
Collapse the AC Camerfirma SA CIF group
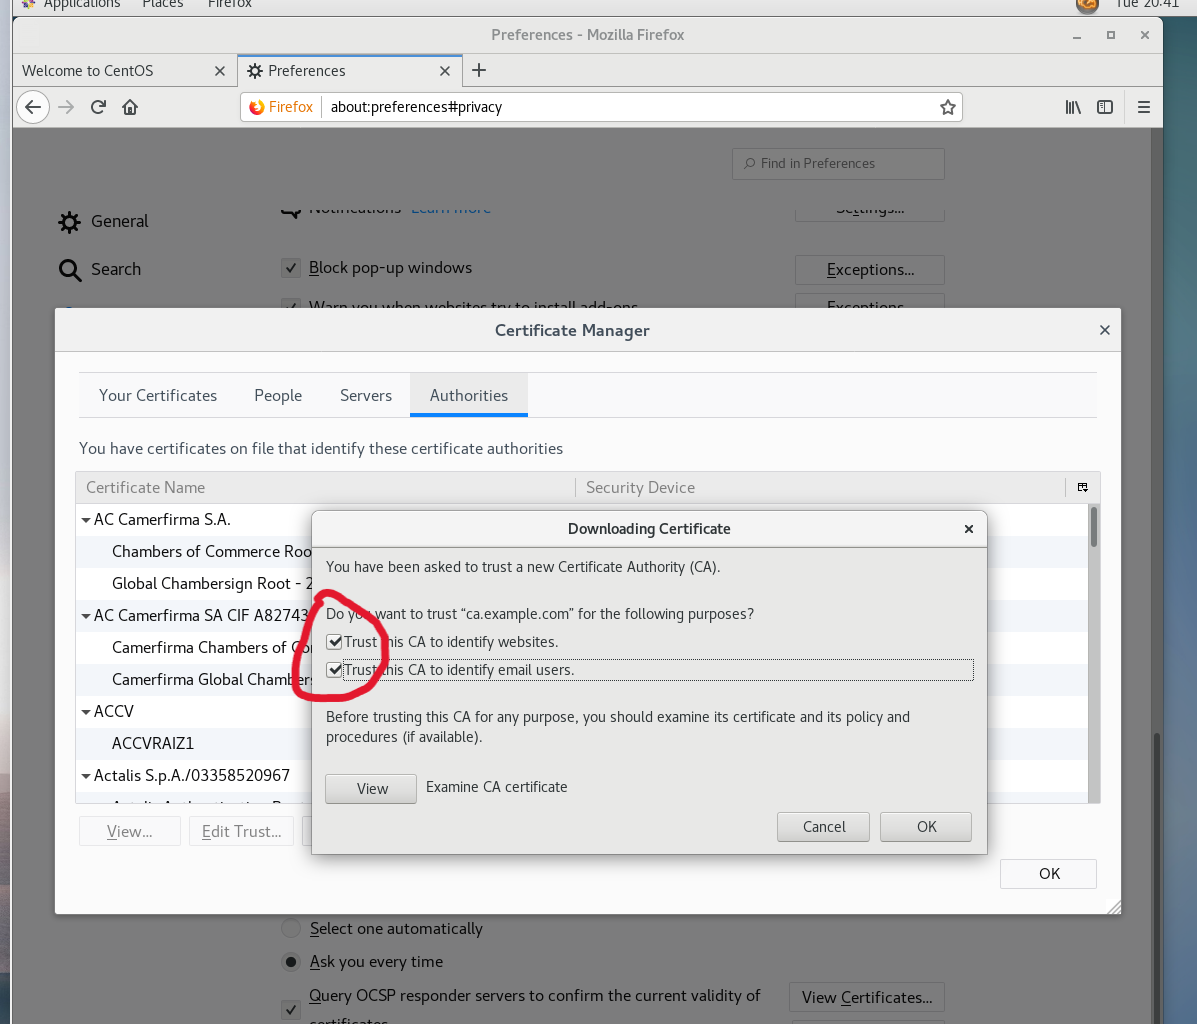click(86, 616)
